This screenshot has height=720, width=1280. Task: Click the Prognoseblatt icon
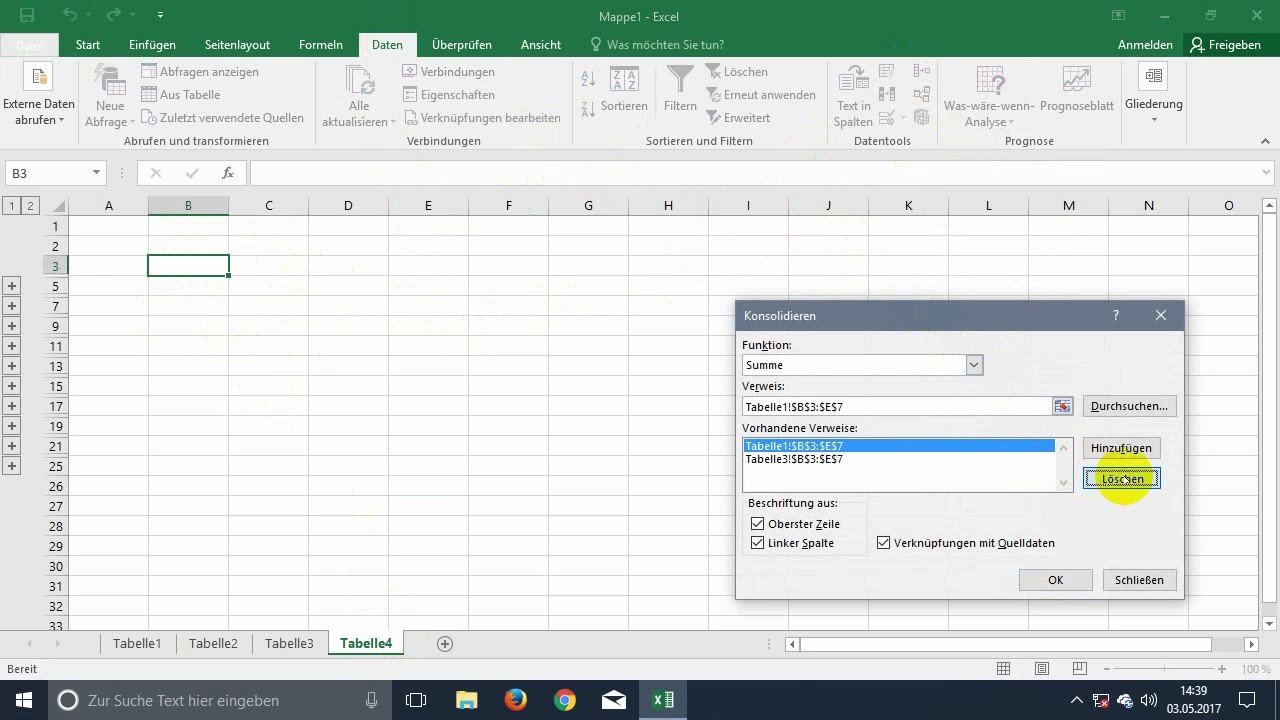[1077, 80]
